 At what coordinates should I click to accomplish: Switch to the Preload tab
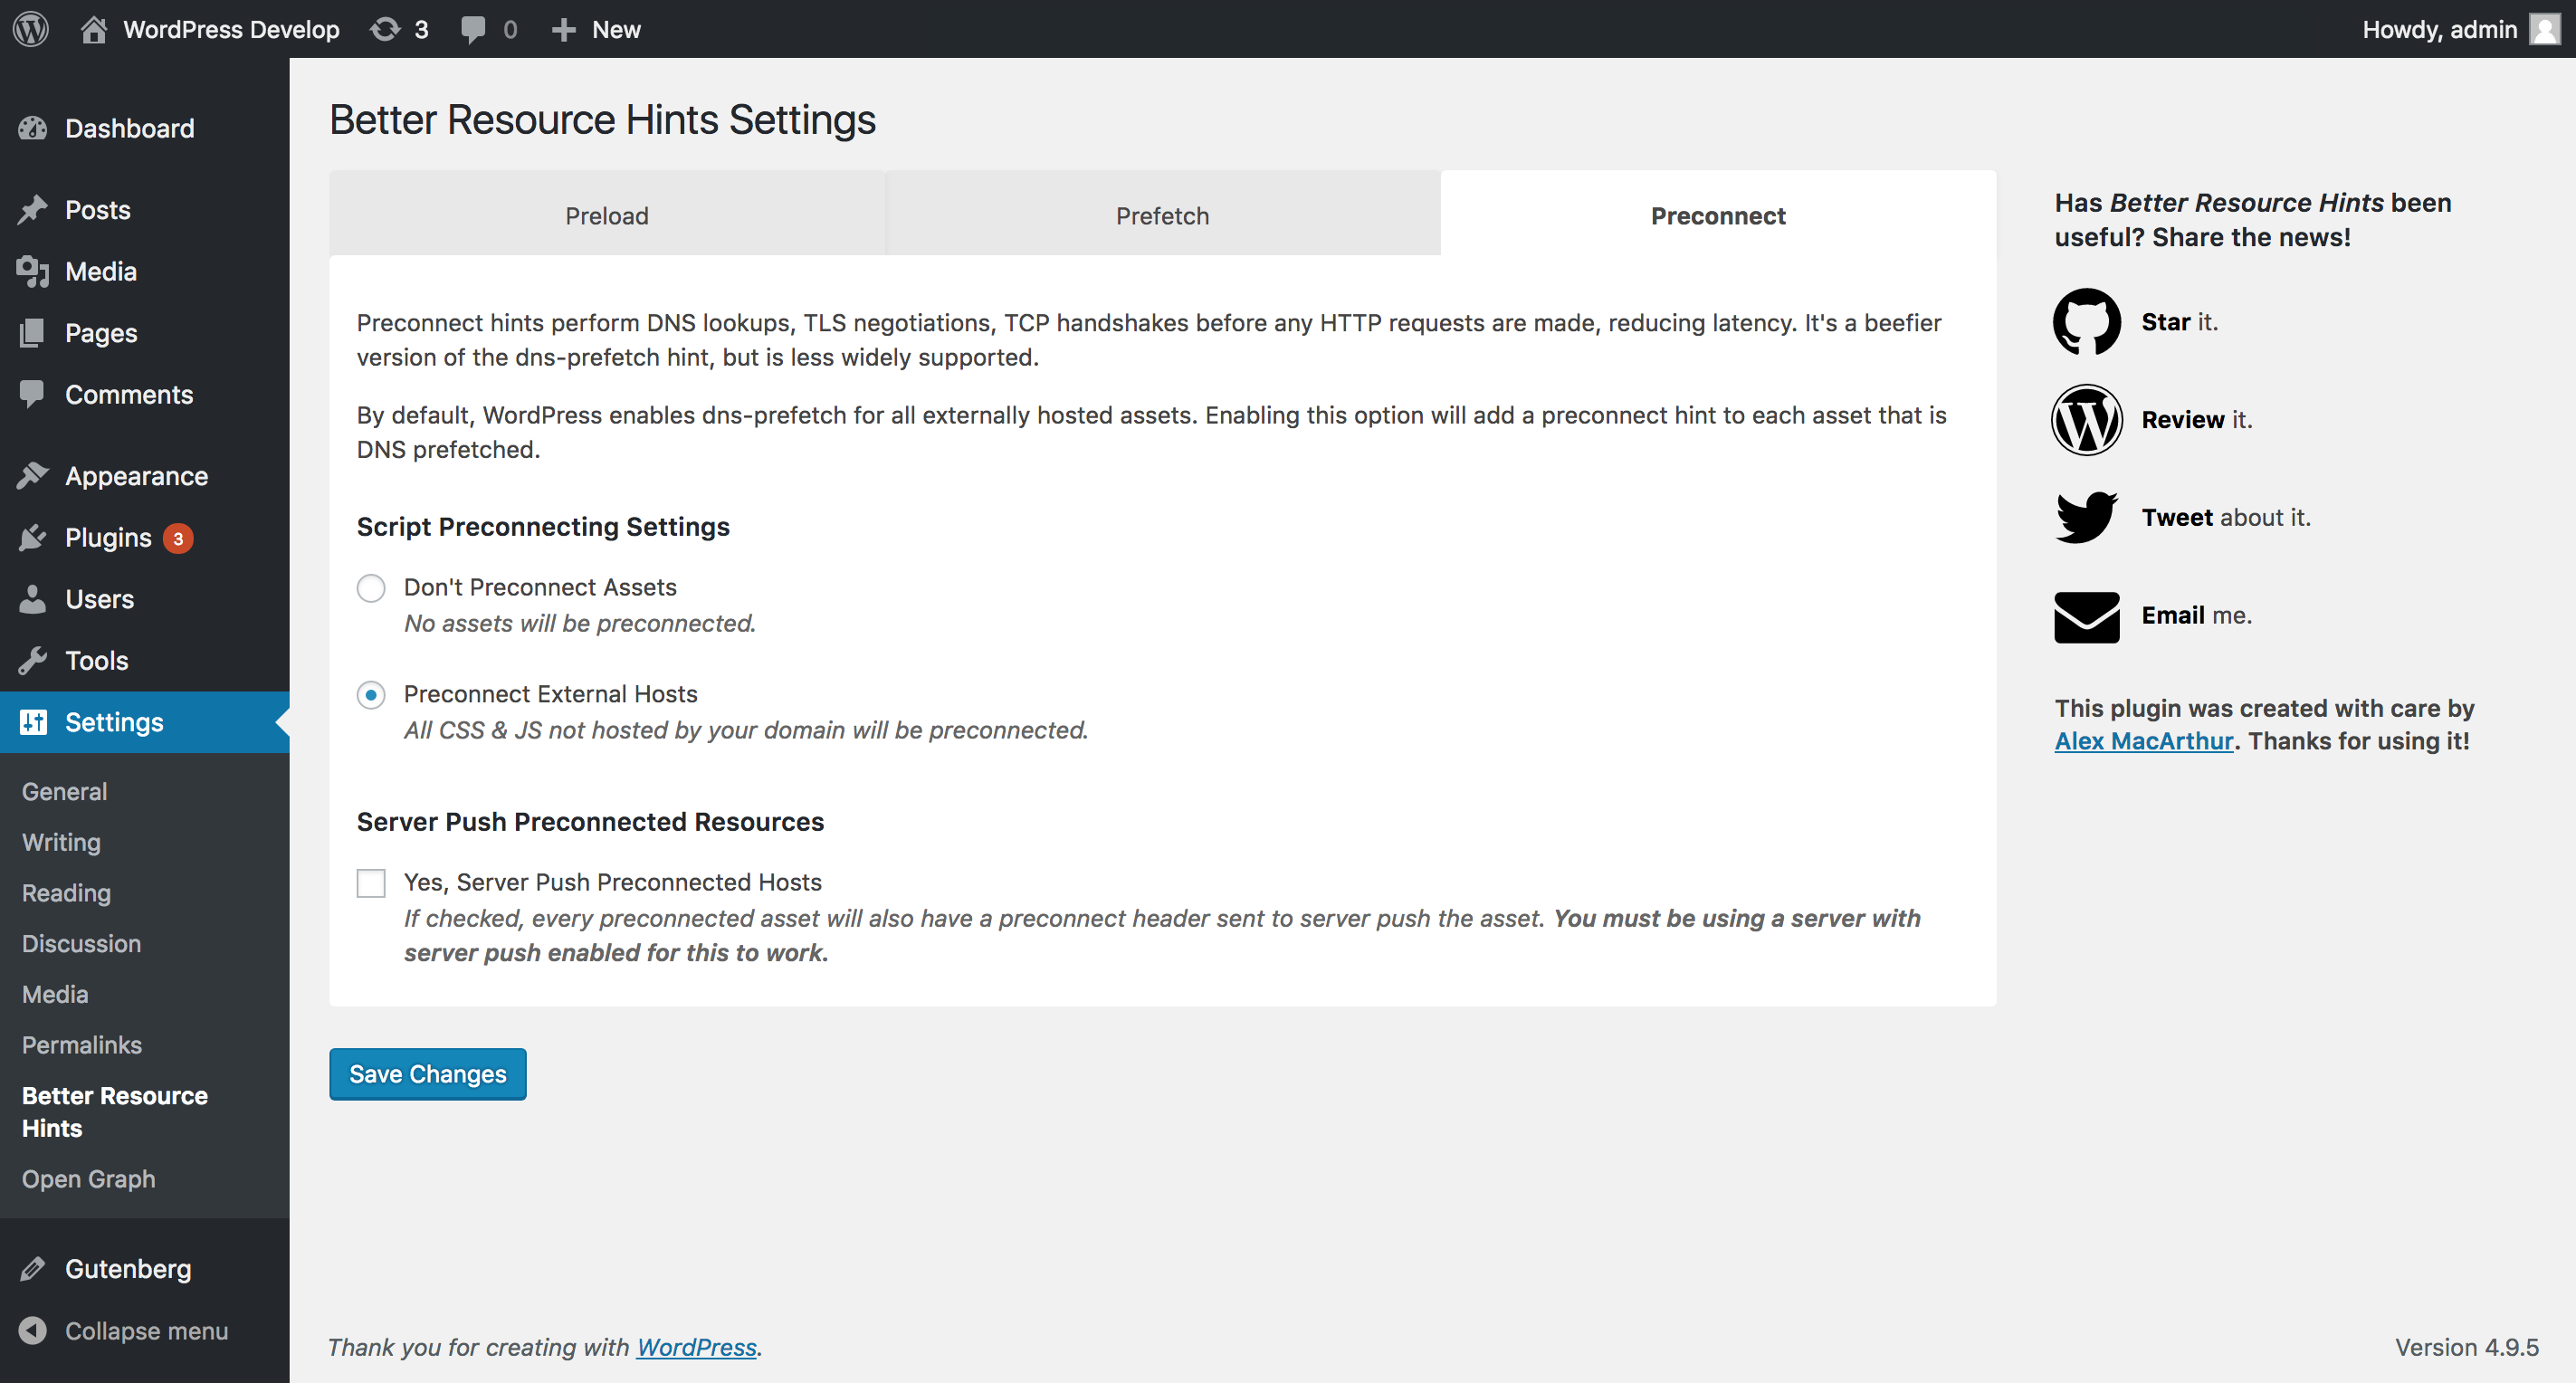pyautogui.click(x=606, y=216)
